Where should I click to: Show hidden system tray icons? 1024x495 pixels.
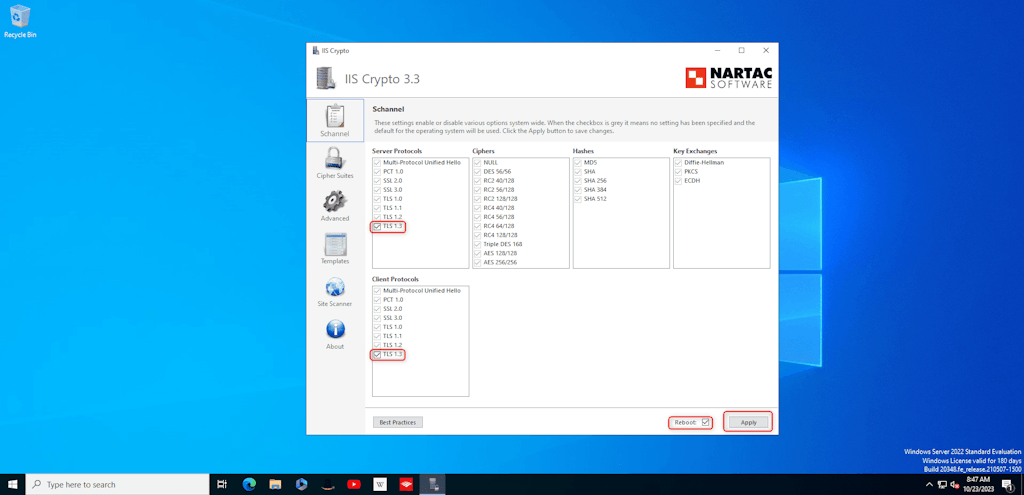click(930, 485)
